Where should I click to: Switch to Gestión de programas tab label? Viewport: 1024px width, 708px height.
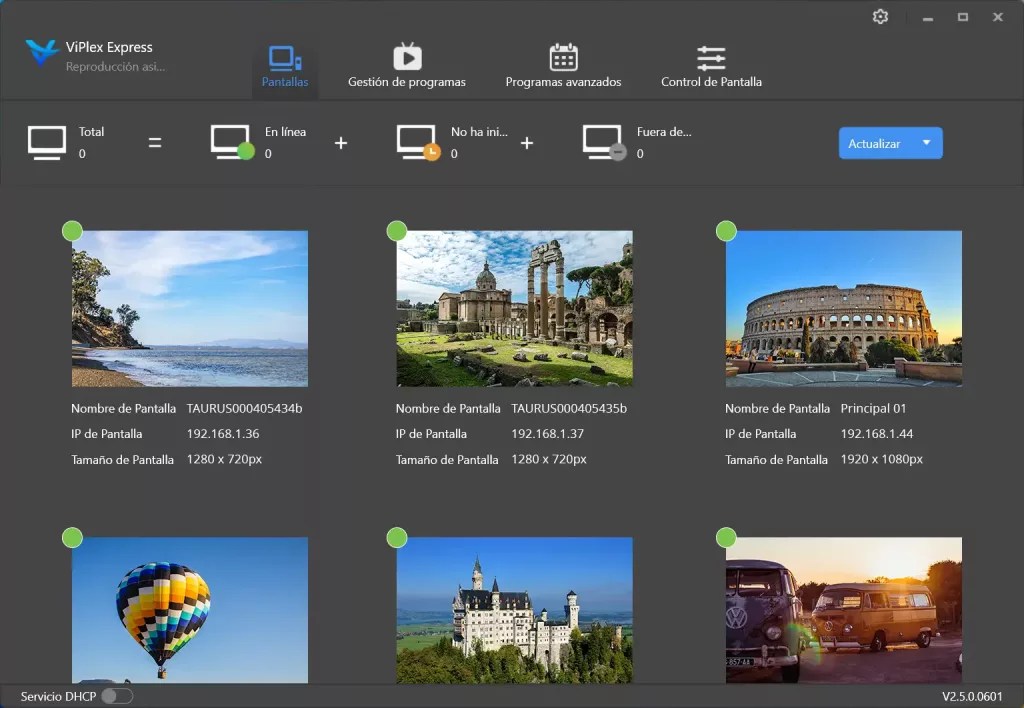pyautogui.click(x=407, y=82)
